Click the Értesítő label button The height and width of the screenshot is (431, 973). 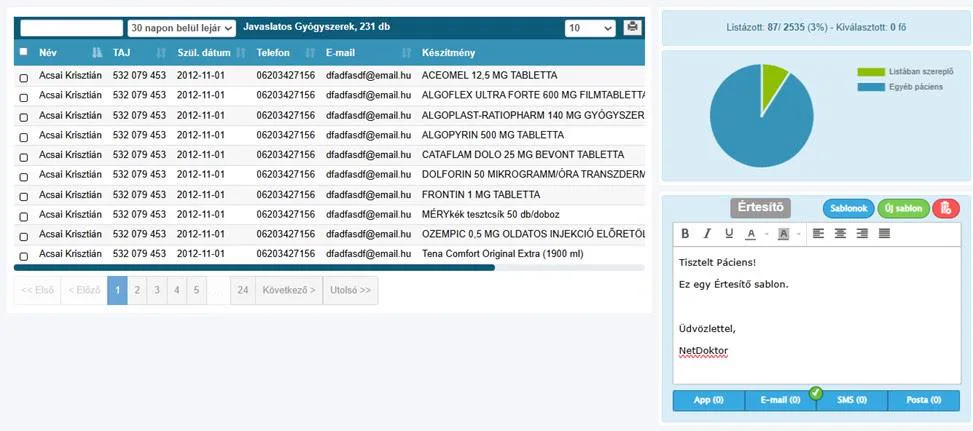coord(760,208)
